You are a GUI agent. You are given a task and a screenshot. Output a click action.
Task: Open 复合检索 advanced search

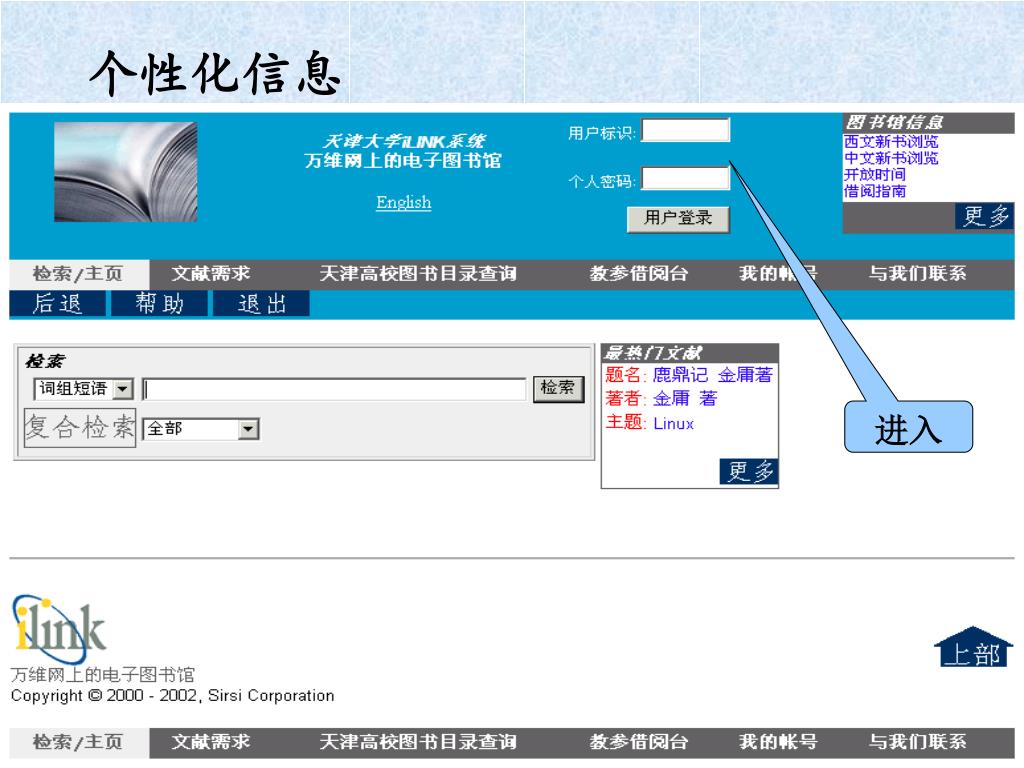(x=80, y=428)
